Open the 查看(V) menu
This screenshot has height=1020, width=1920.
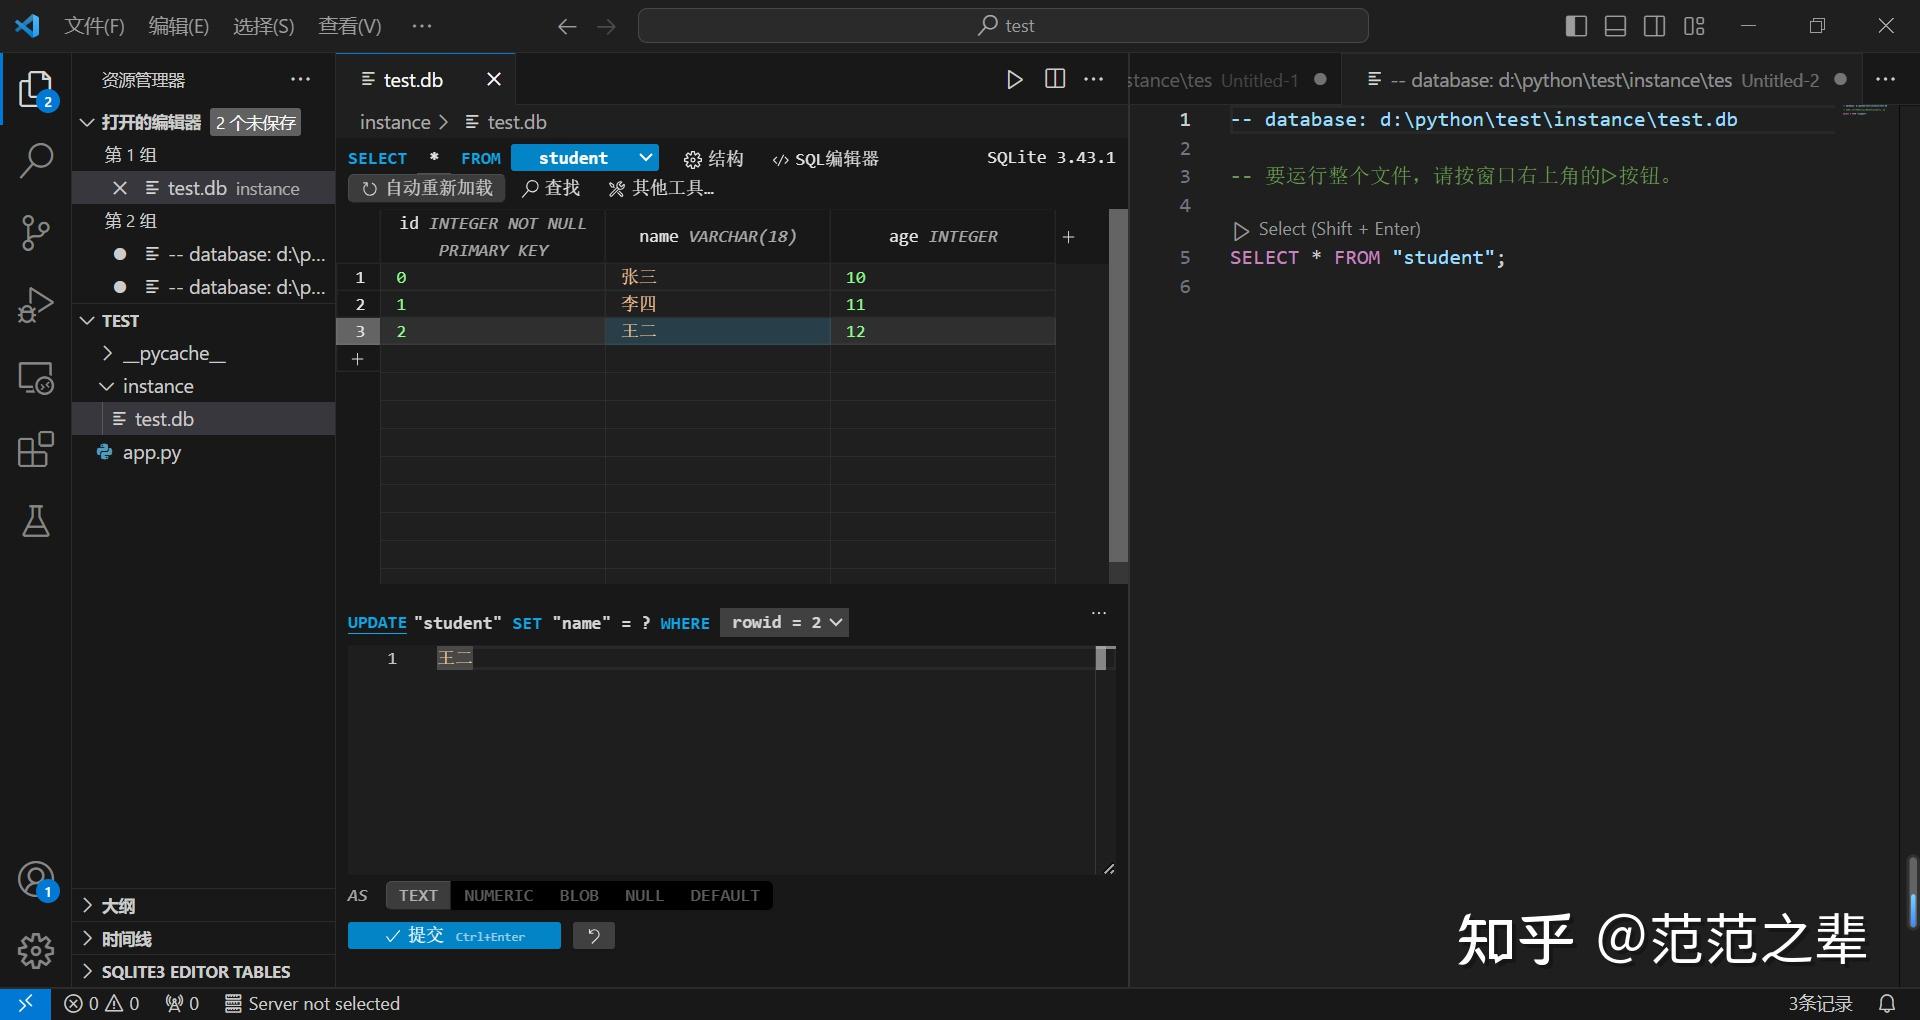coord(348,26)
